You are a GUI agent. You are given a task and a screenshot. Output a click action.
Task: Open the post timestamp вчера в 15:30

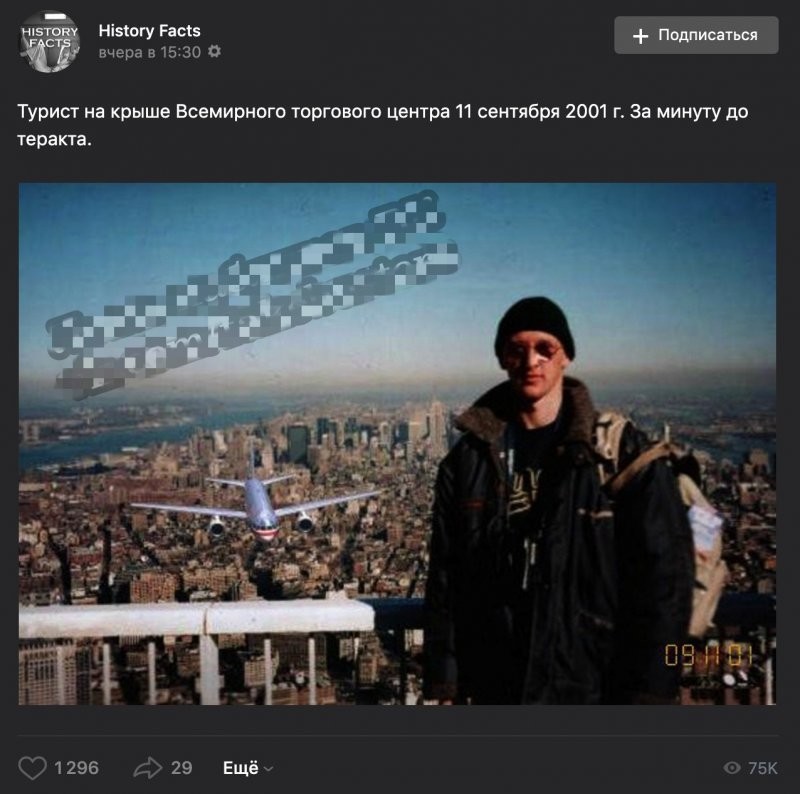click(149, 52)
